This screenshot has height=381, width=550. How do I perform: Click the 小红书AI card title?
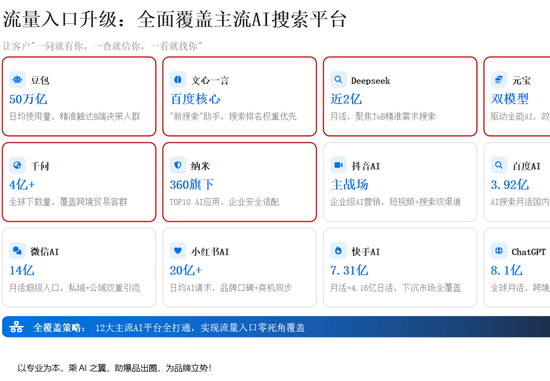pos(210,252)
